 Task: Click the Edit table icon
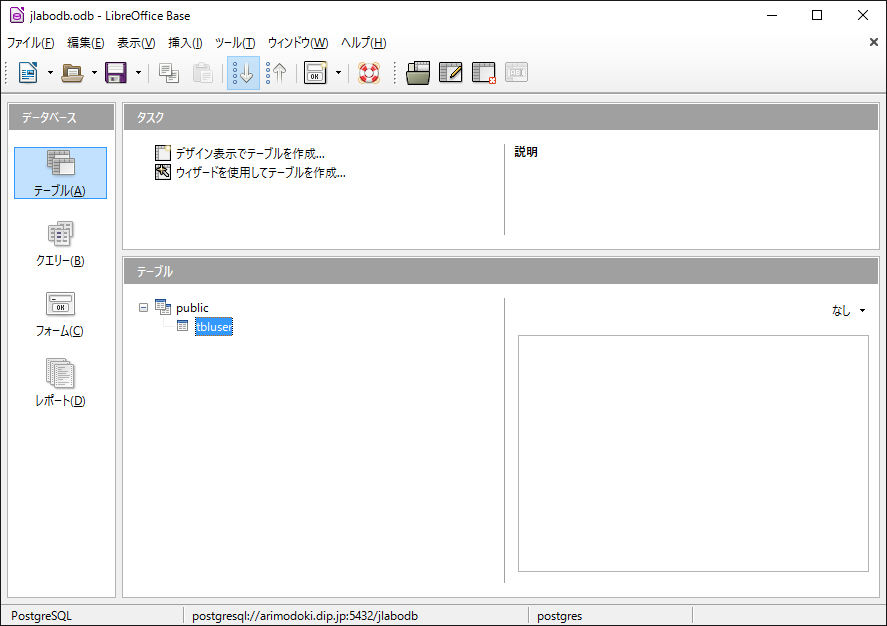click(451, 73)
